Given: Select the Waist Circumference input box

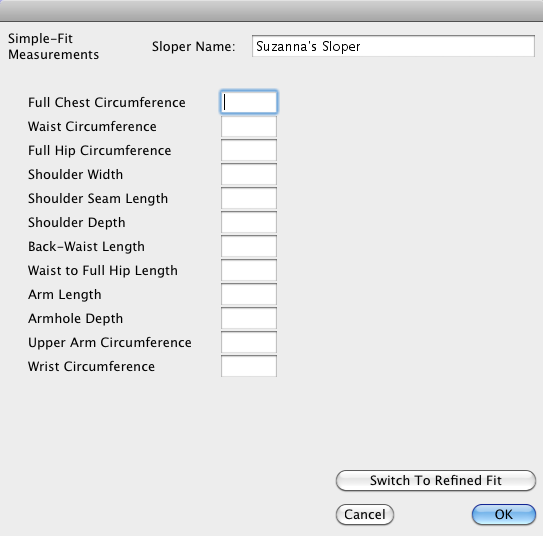Looking at the screenshot, I should click(x=249, y=126).
